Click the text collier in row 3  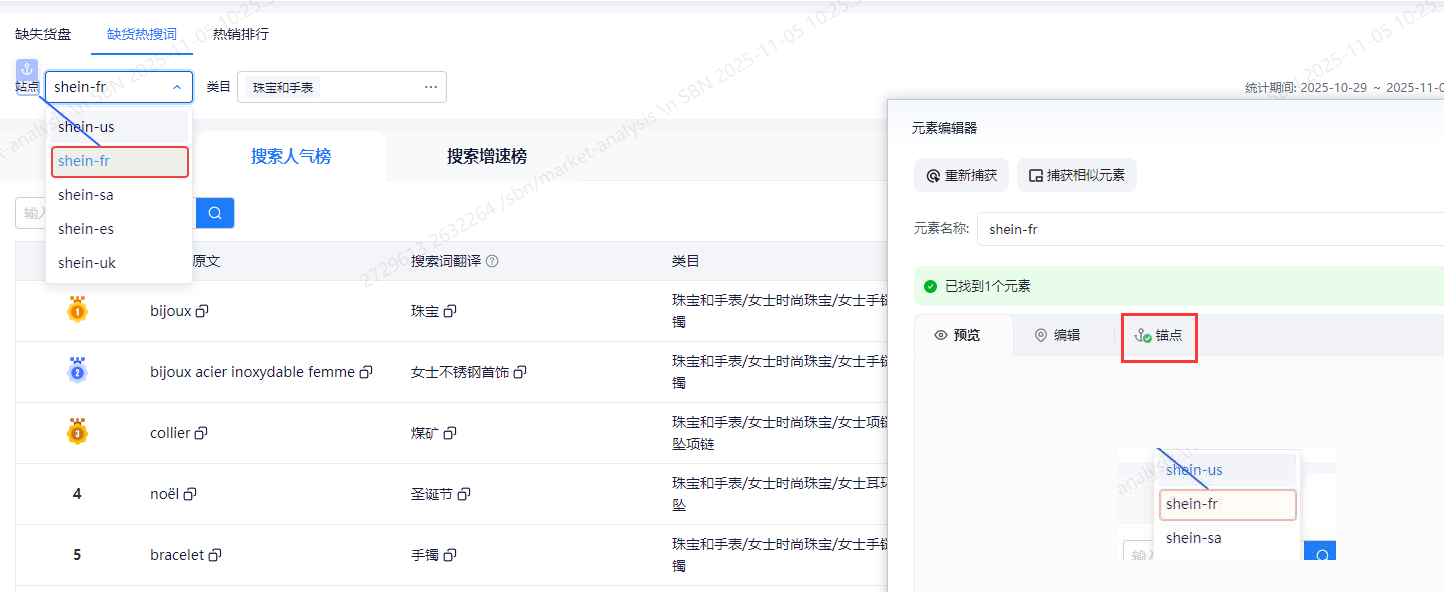(170, 433)
